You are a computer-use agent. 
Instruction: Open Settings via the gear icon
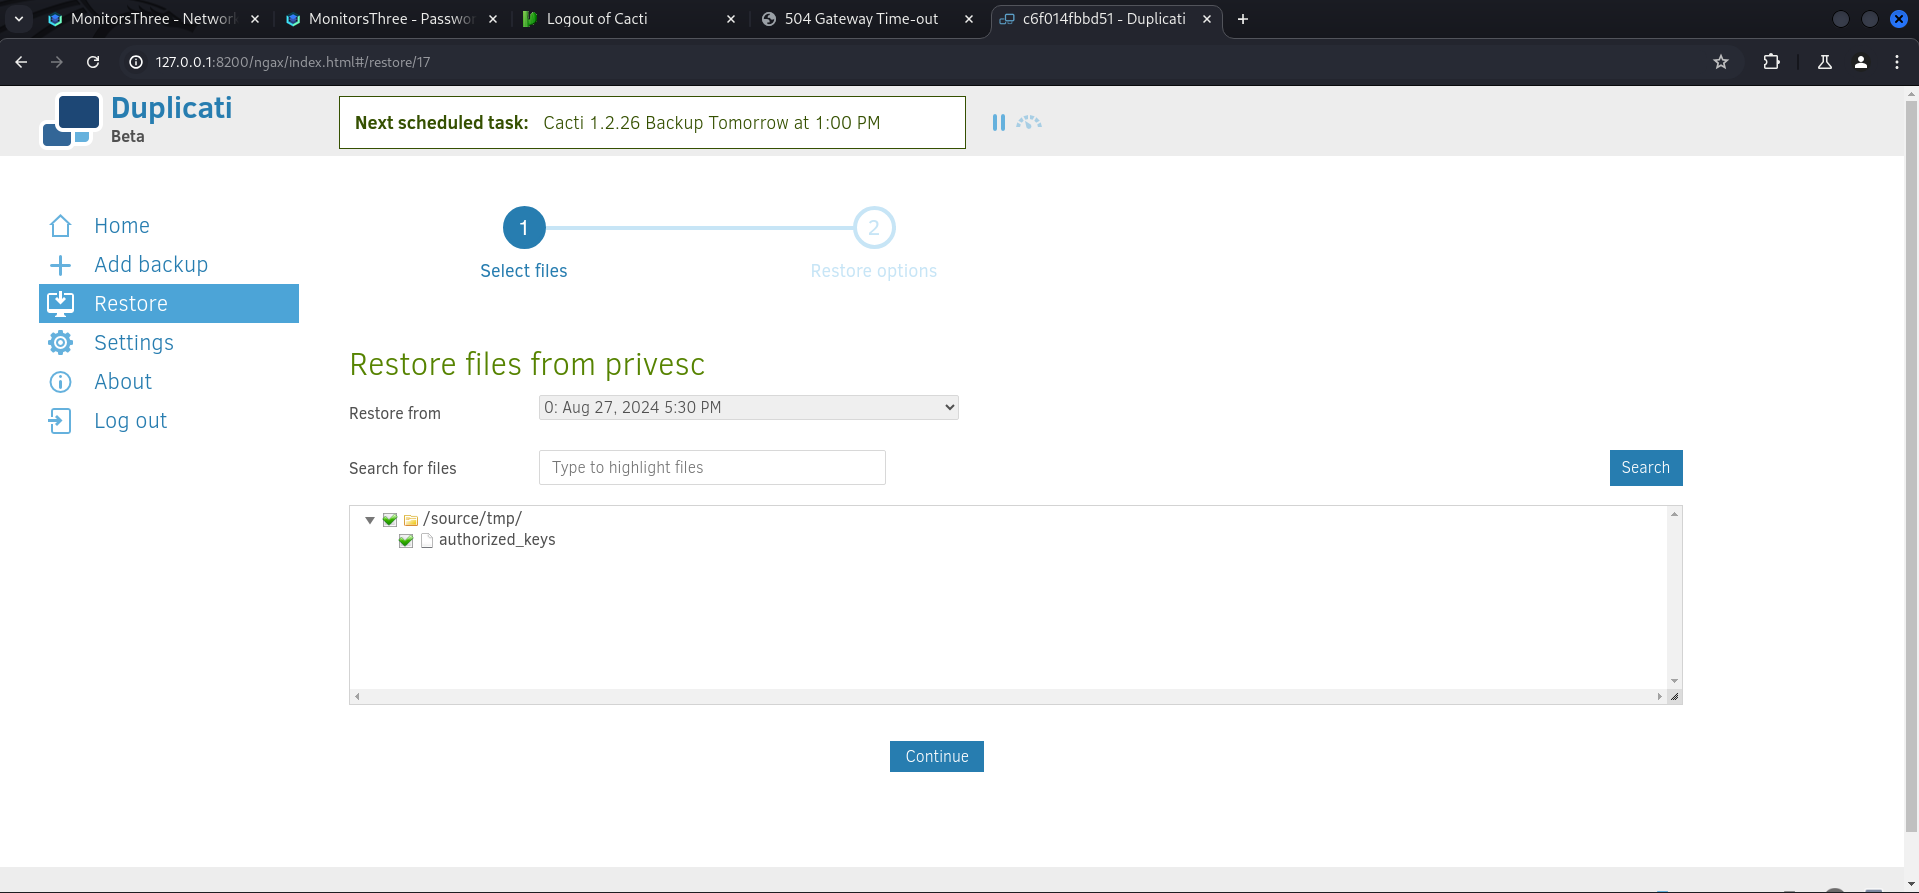click(60, 343)
